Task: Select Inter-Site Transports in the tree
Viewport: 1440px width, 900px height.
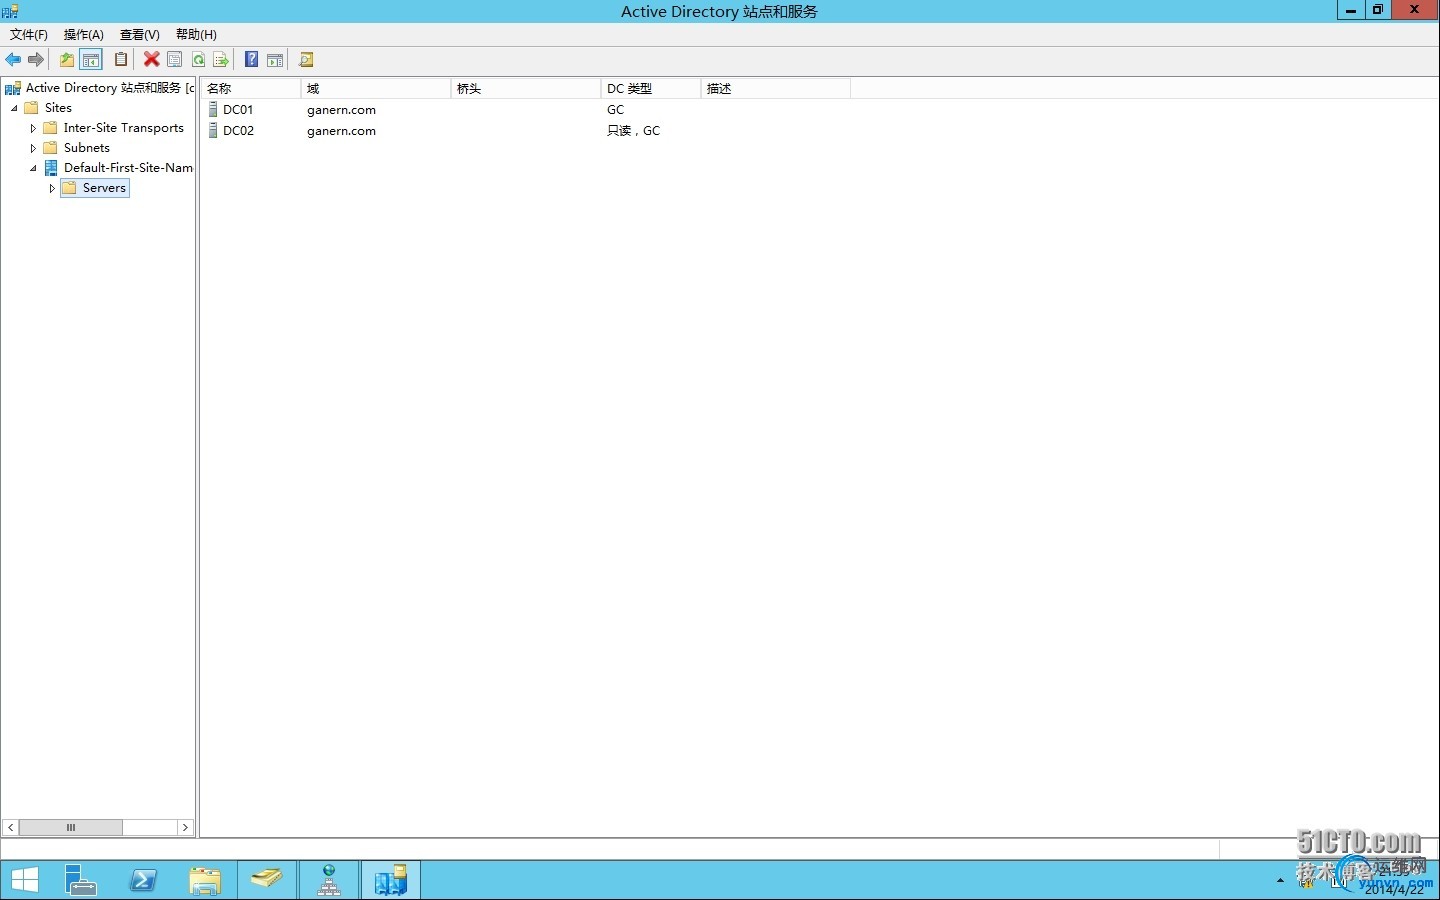Action: [124, 128]
